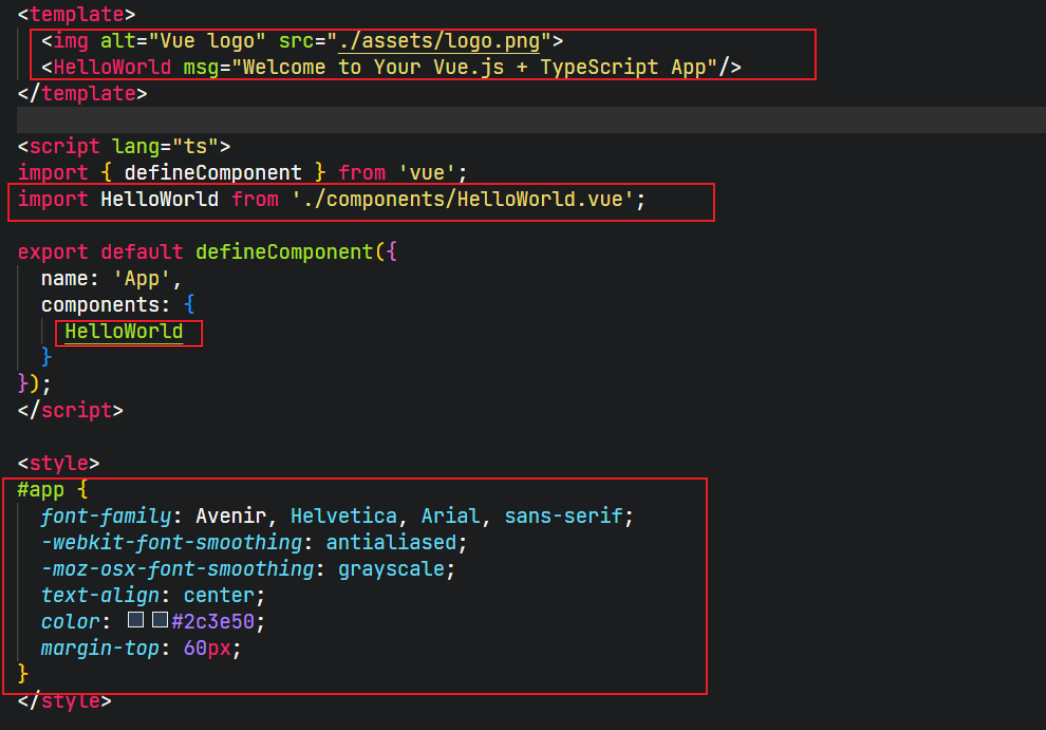Click the opening <template> tag
1046x730 pixels.
point(76,14)
